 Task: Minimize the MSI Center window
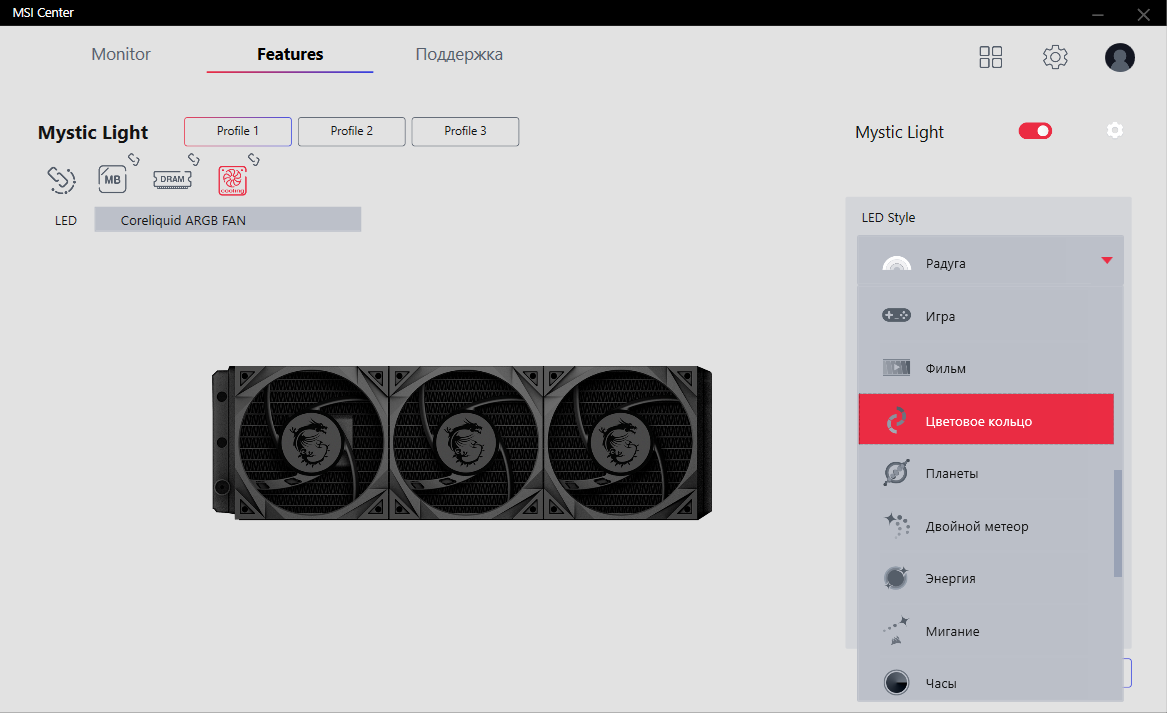pos(1098,13)
